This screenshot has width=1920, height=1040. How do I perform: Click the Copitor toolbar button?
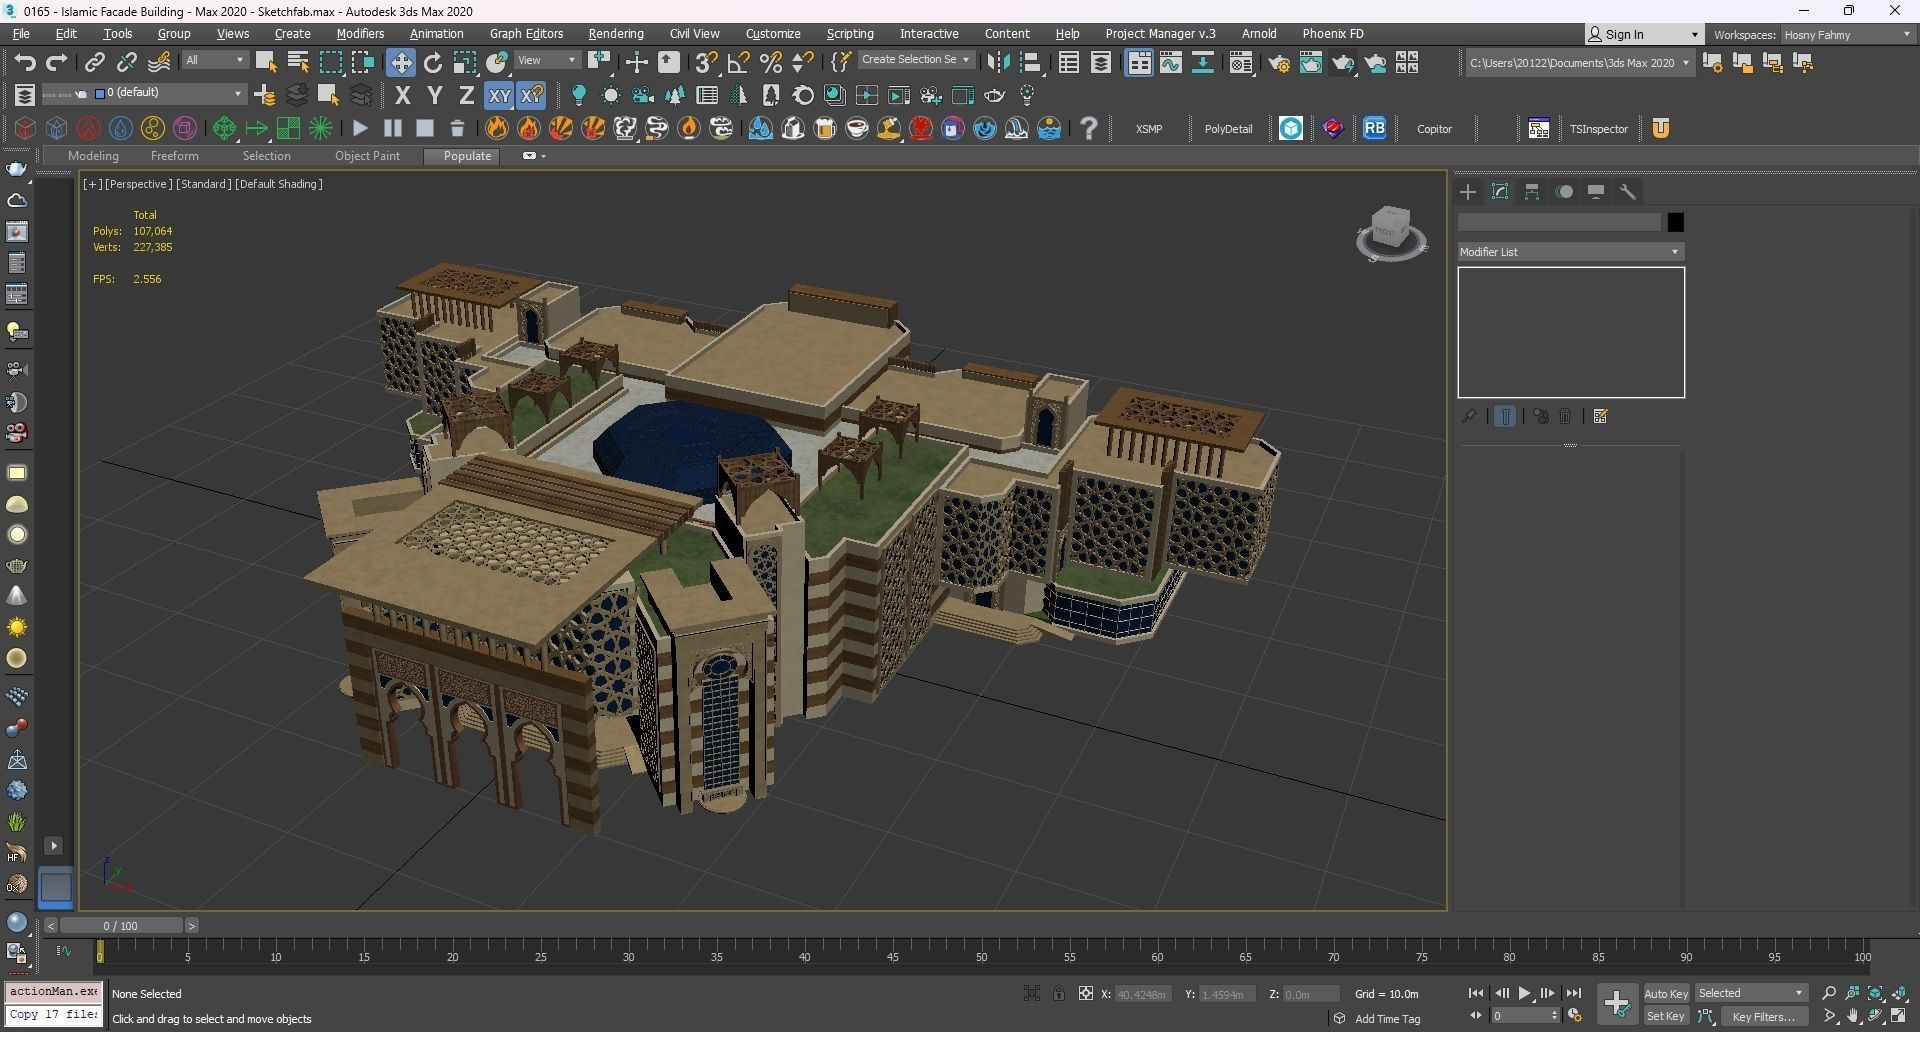pos(1434,129)
